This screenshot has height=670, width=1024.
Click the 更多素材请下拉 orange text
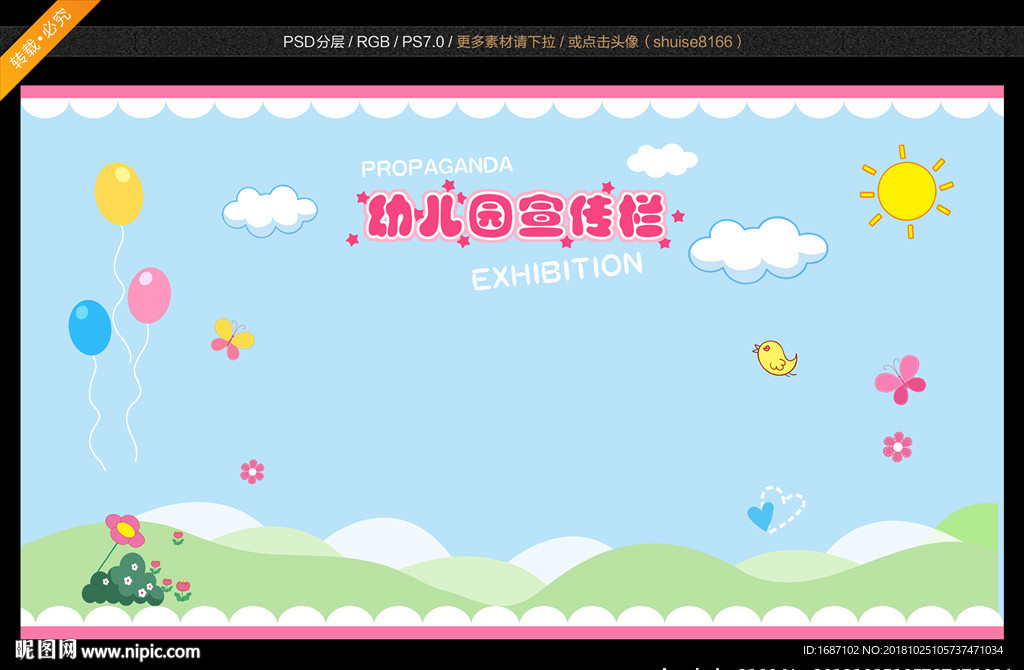click(x=505, y=42)
